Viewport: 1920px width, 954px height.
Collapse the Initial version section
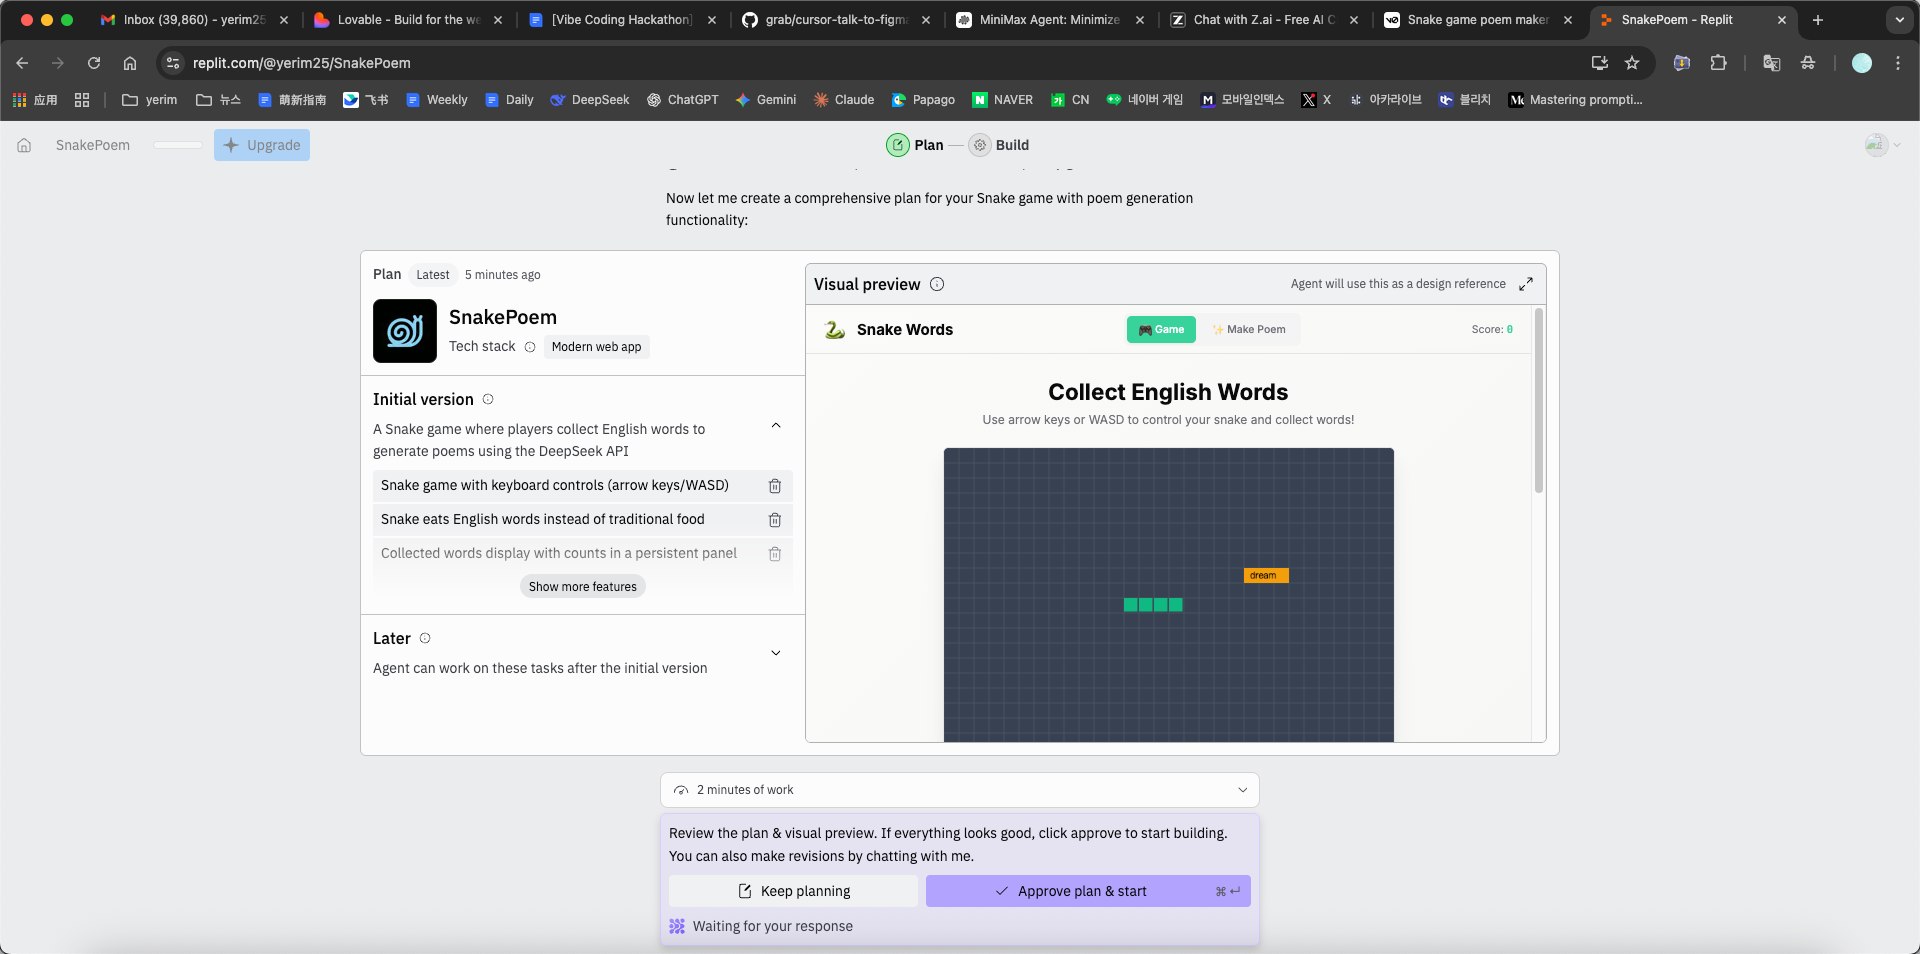pos(776,426)
